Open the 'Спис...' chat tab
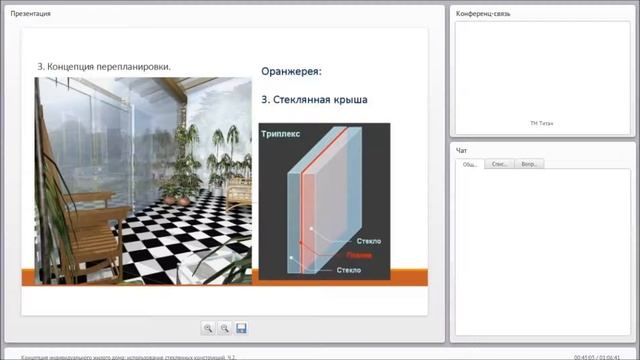The image size is (640, 360). click(x=499, y=164)
